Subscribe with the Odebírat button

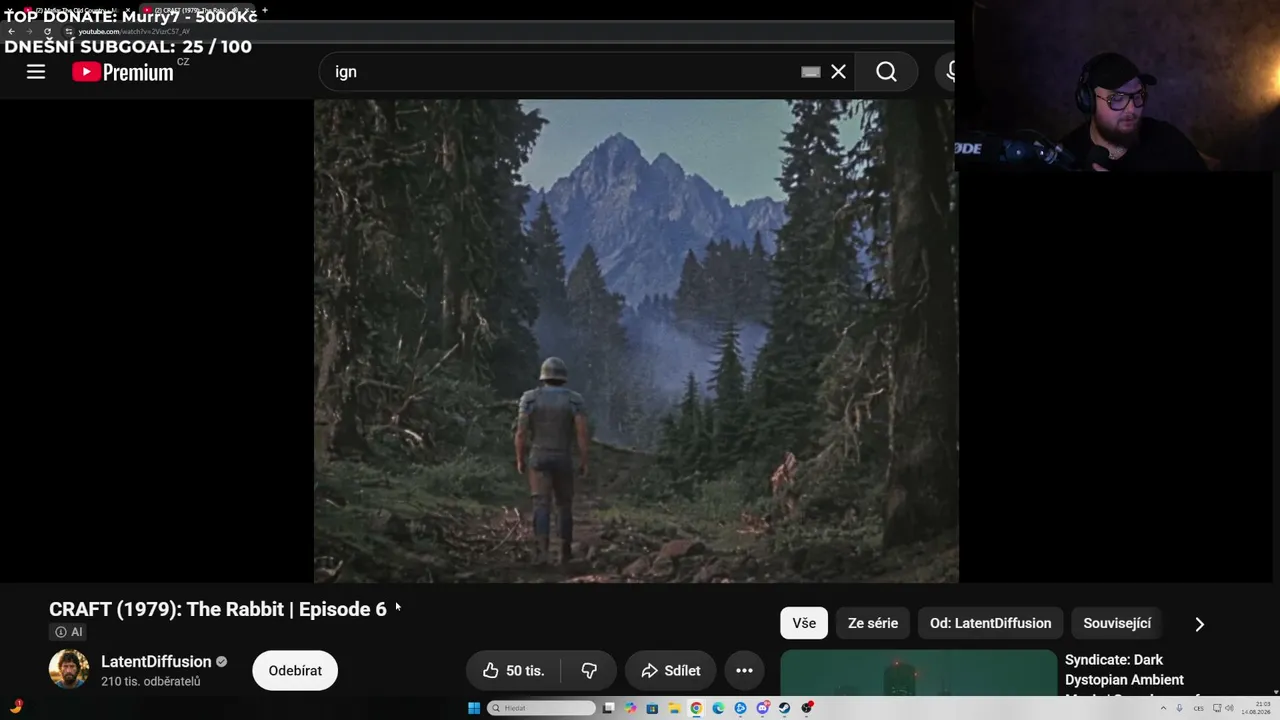(295, 670)
